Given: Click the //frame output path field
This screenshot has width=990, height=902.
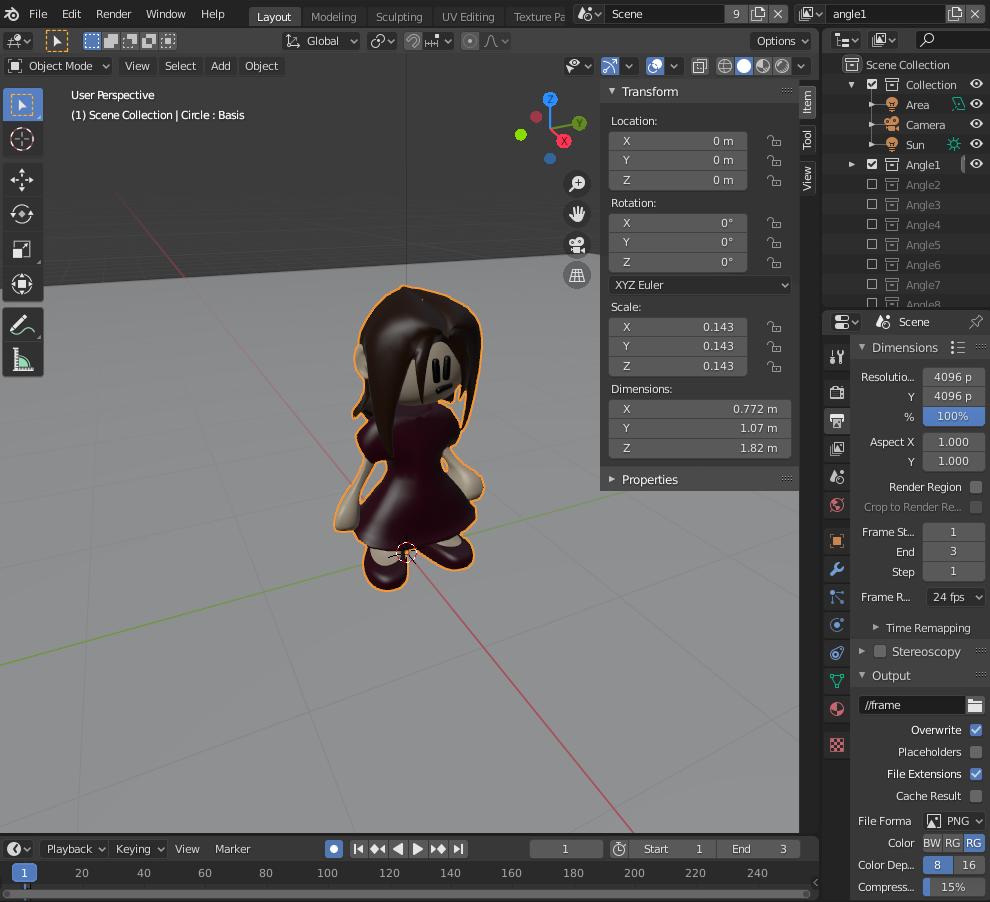Looking at the screenshot, I should click(912, 705).
